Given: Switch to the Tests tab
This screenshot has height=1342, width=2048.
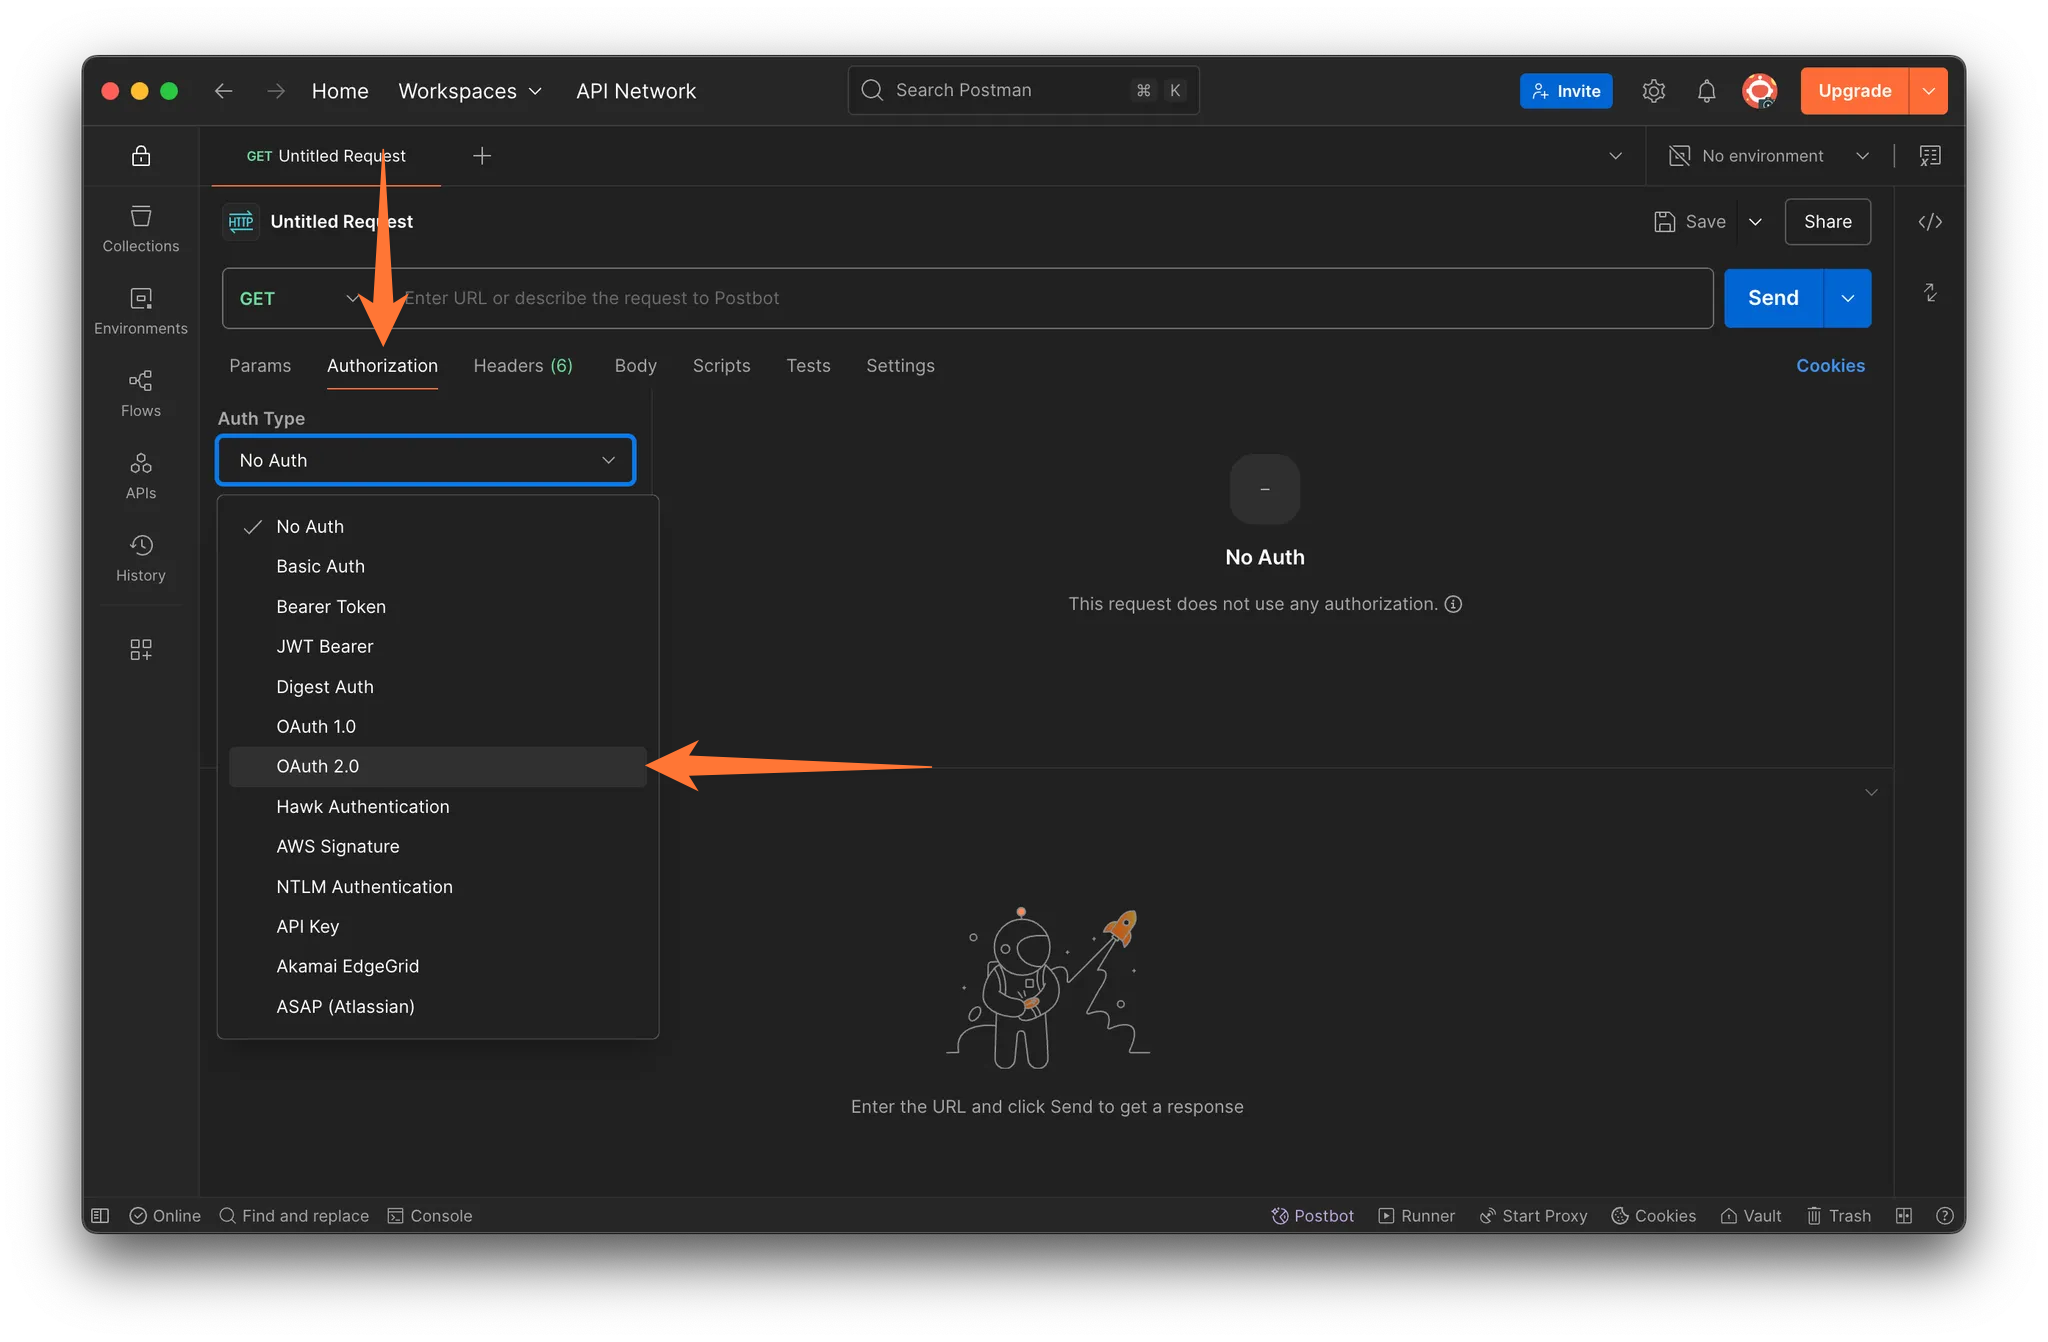Looking at the screenshot, I should pyautogui.click(x=808, y=366).
